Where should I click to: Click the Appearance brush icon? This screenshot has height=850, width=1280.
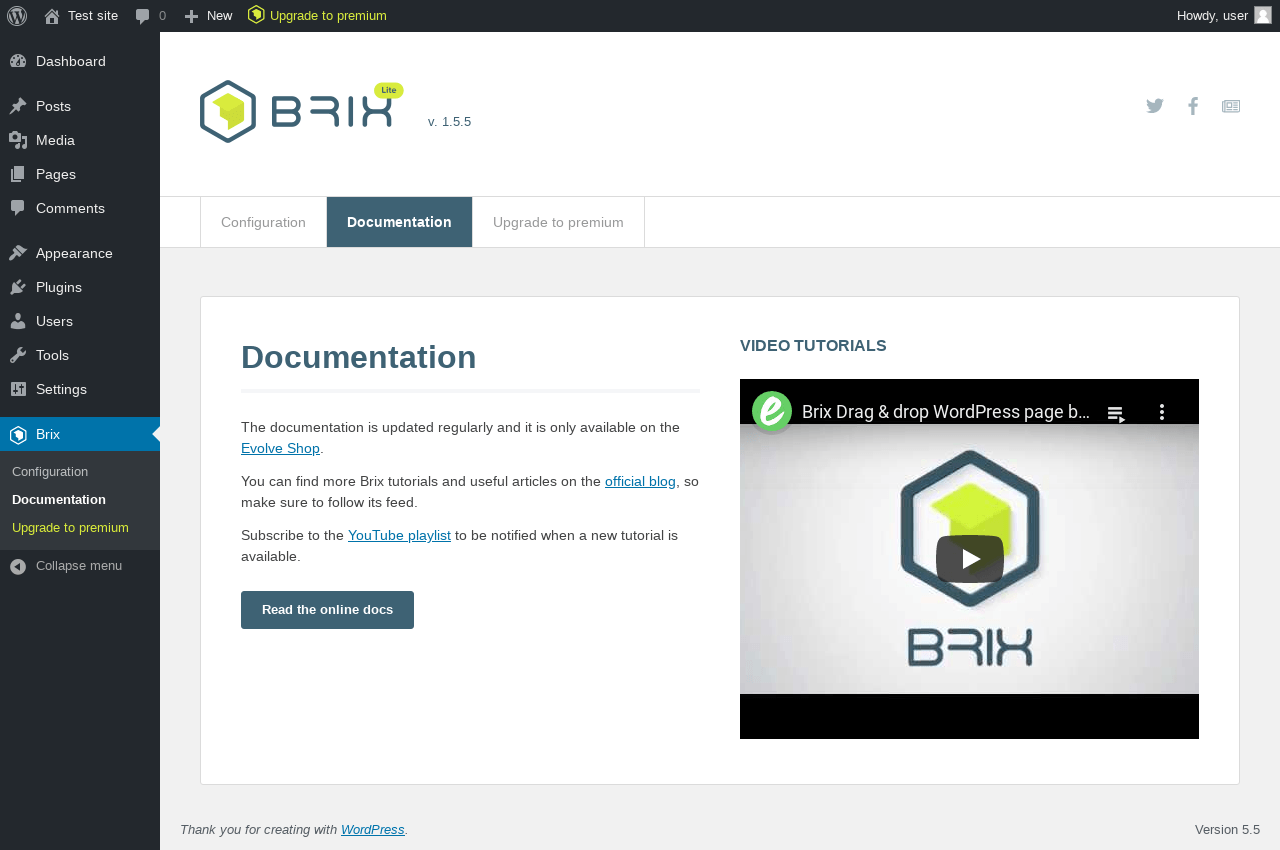coord(18,253)
